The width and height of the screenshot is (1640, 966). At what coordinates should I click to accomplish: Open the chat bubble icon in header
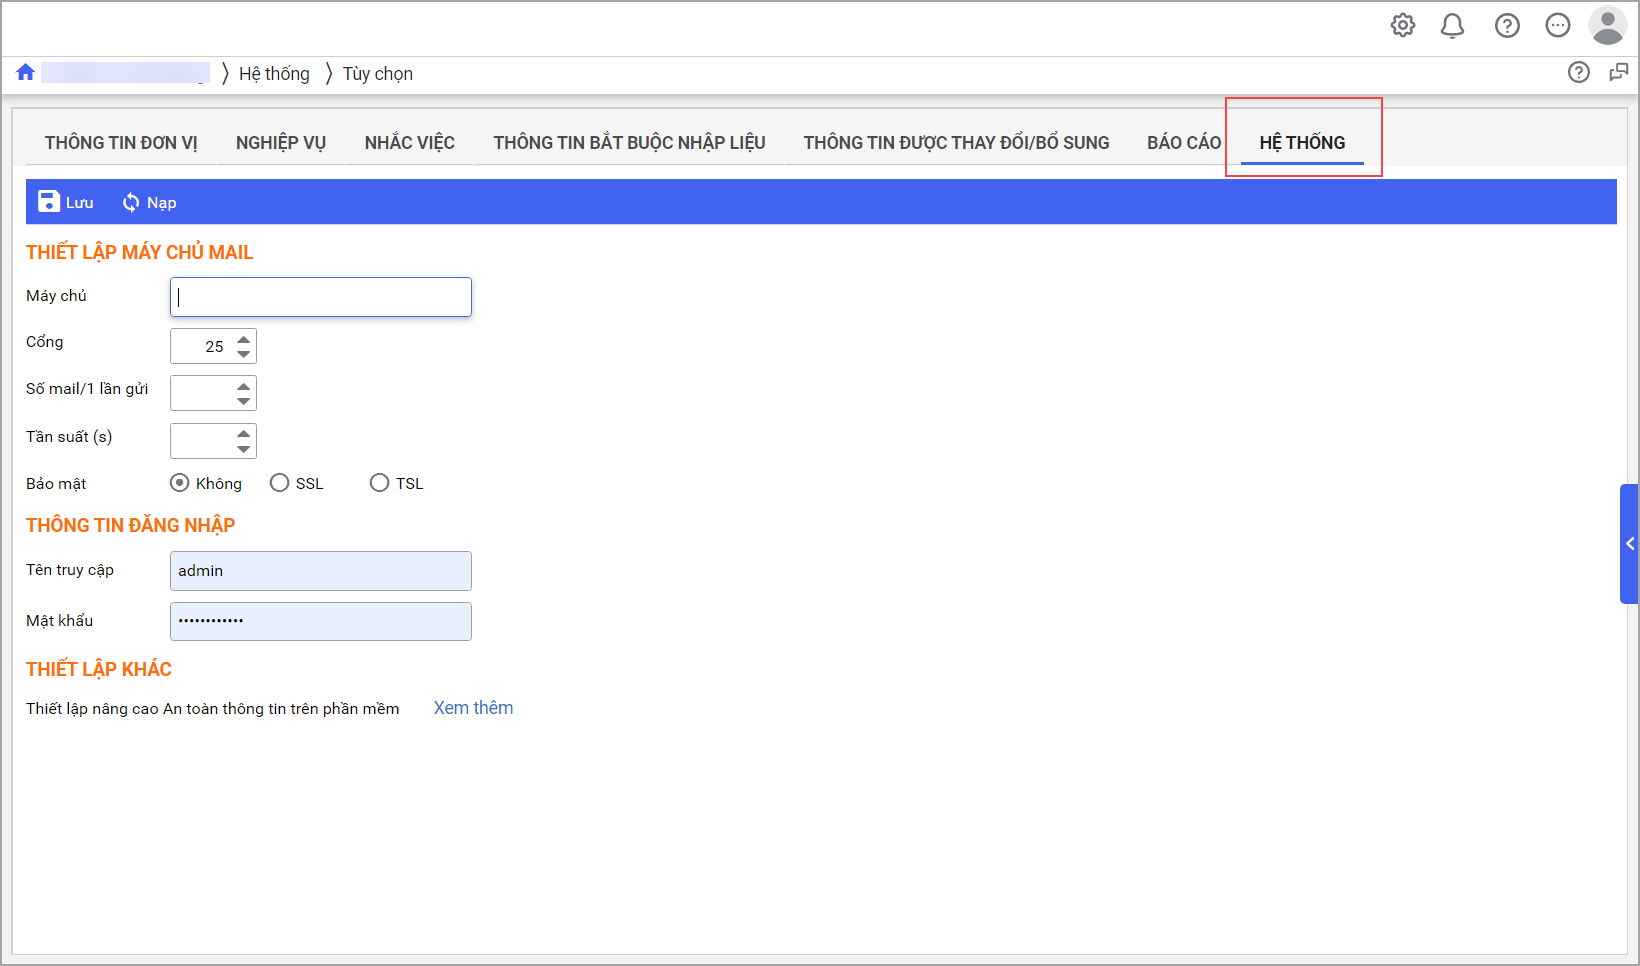(x=1557, y=26)
